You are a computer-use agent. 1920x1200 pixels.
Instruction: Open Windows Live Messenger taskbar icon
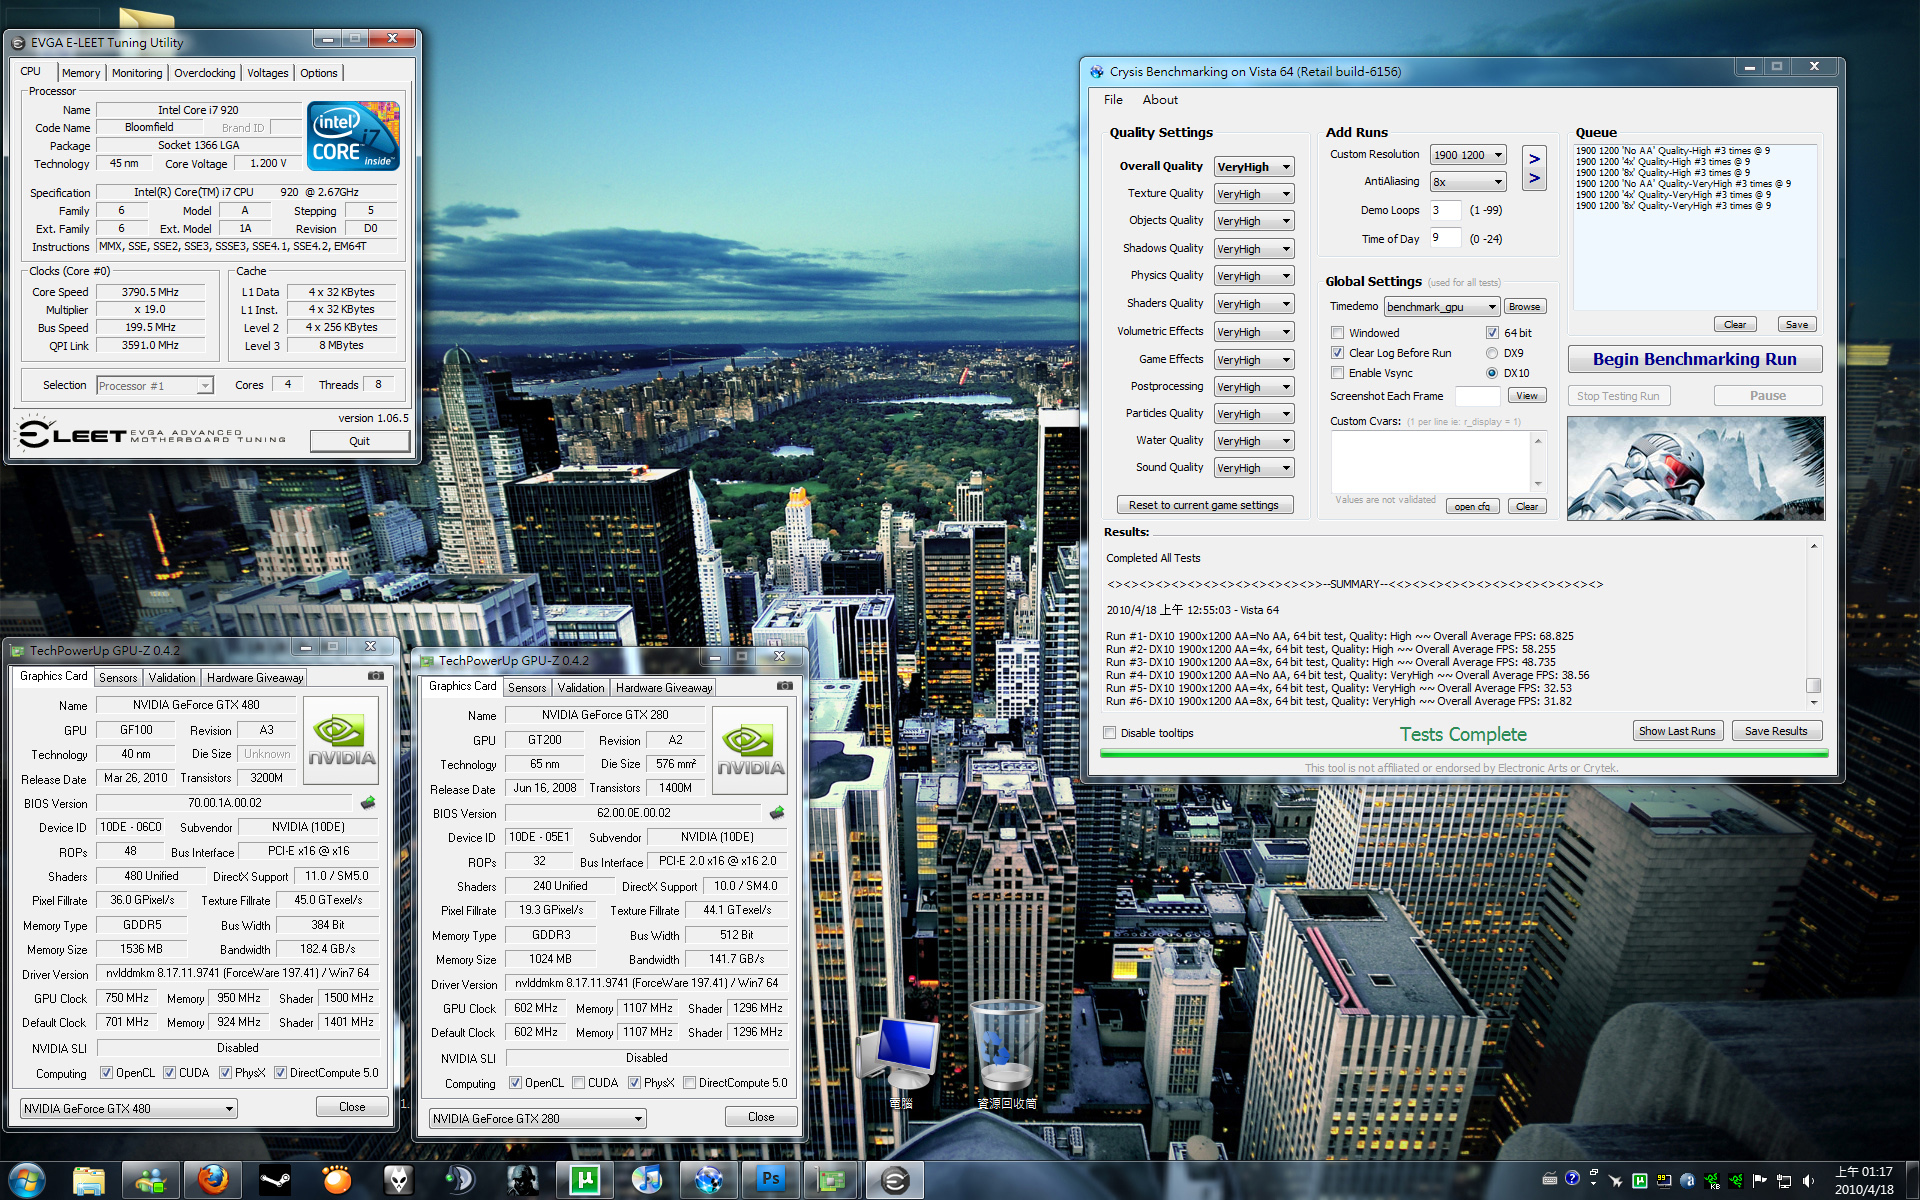[x=151, y=1180]
